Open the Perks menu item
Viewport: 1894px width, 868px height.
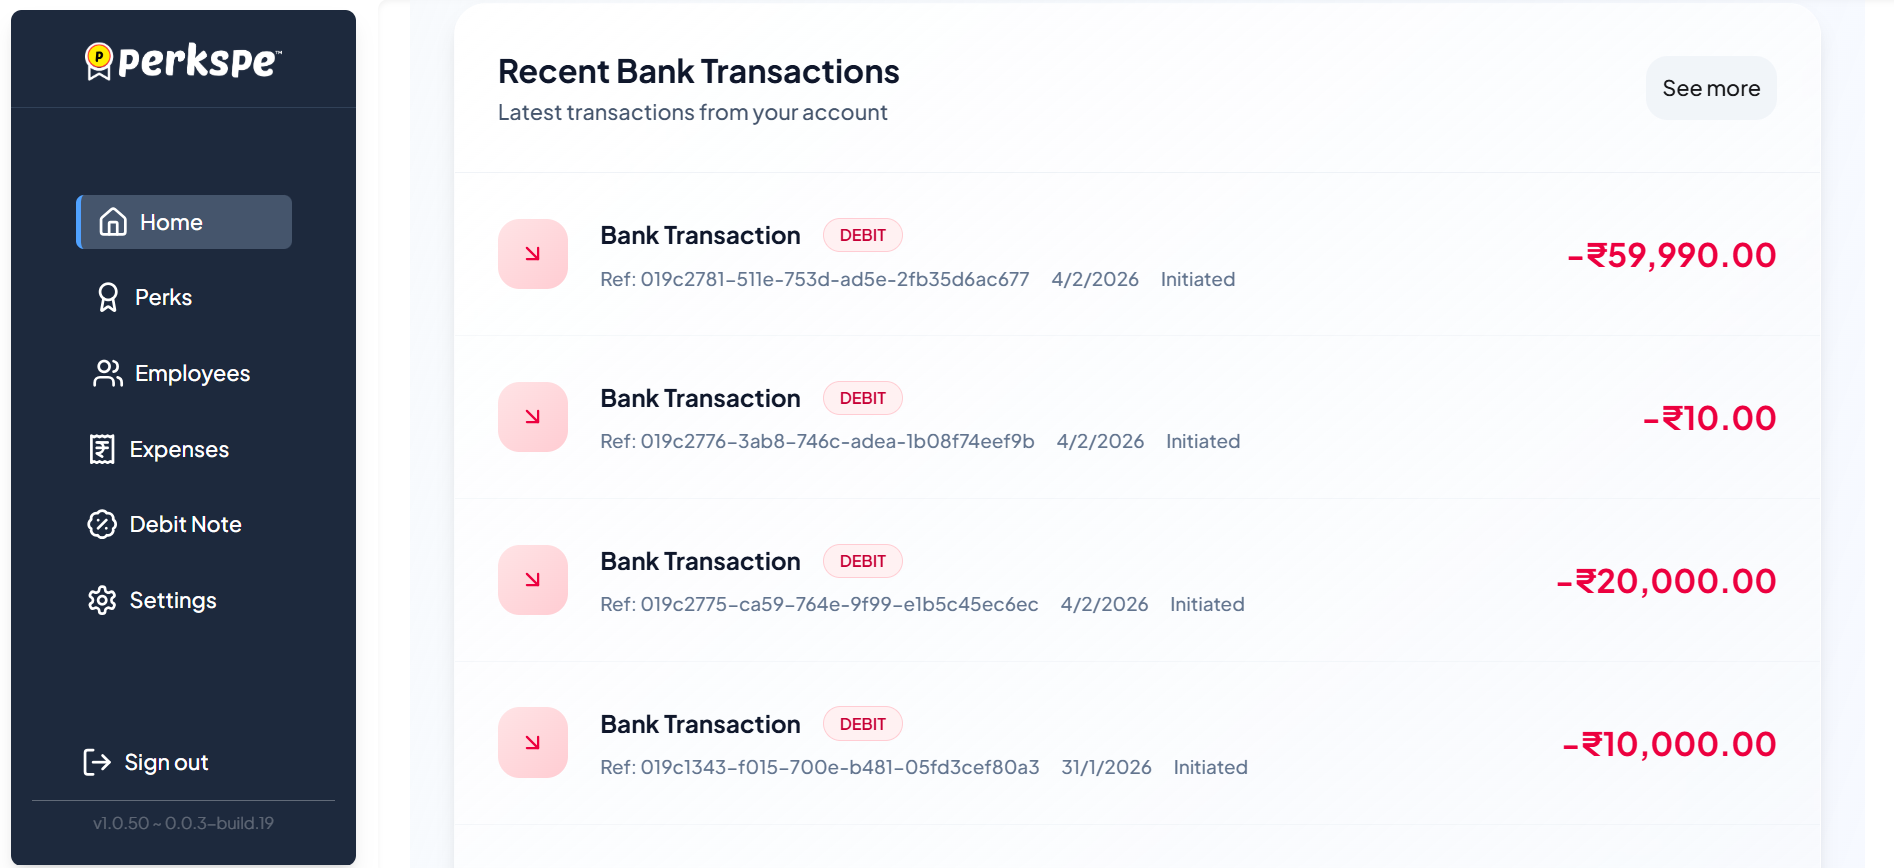pos(163,297)
